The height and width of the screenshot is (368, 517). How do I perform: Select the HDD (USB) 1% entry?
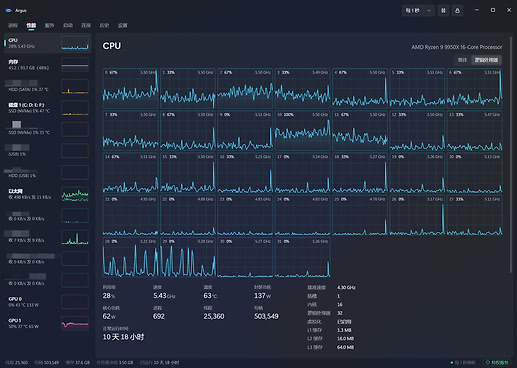tap(48, 172)
